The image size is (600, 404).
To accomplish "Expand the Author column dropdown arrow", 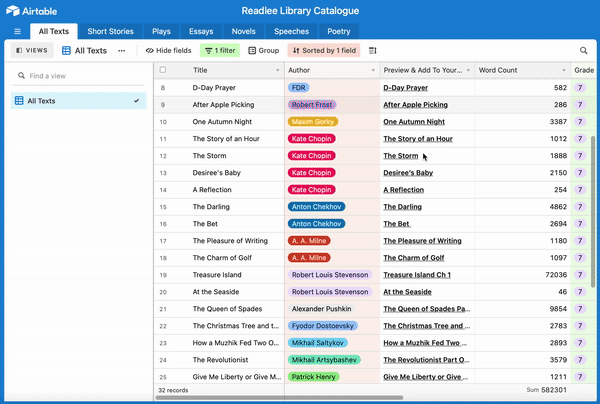I will 373,70.
